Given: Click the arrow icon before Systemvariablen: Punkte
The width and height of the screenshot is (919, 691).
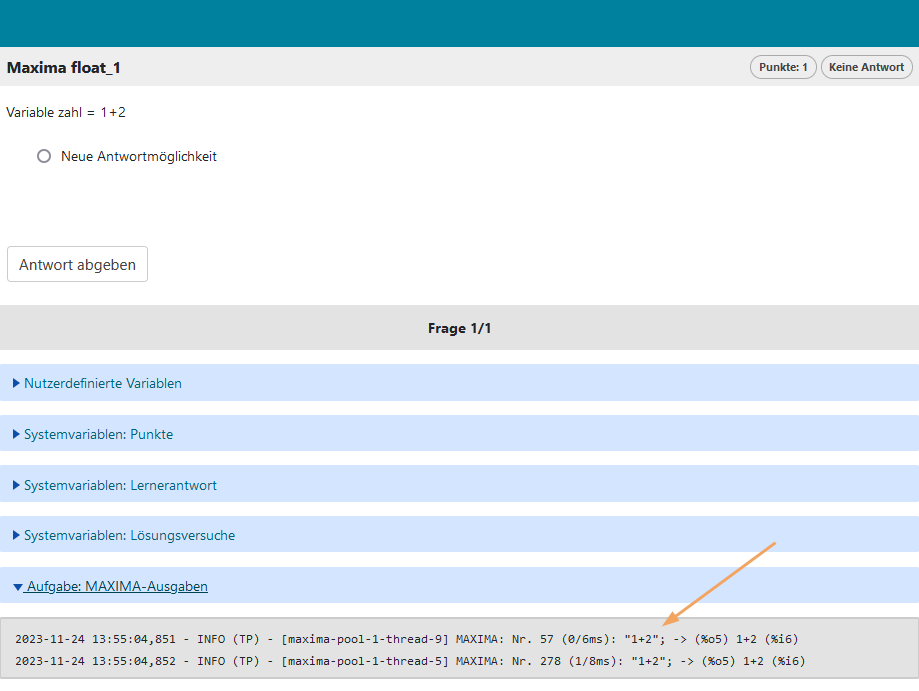Looking at the screenshot, I should pos(16,434).
